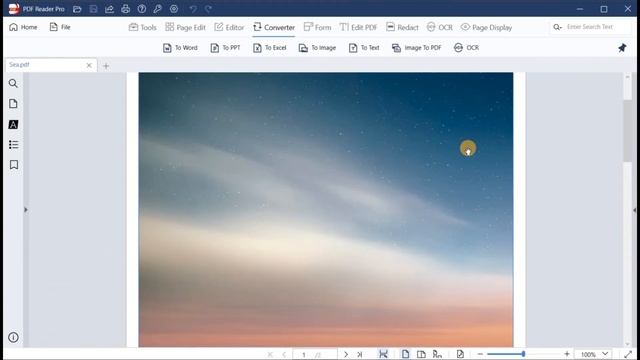The width and height of the screenshot is (640, 360).
Task: Choose Image To PDF converter
Action: 417,48
